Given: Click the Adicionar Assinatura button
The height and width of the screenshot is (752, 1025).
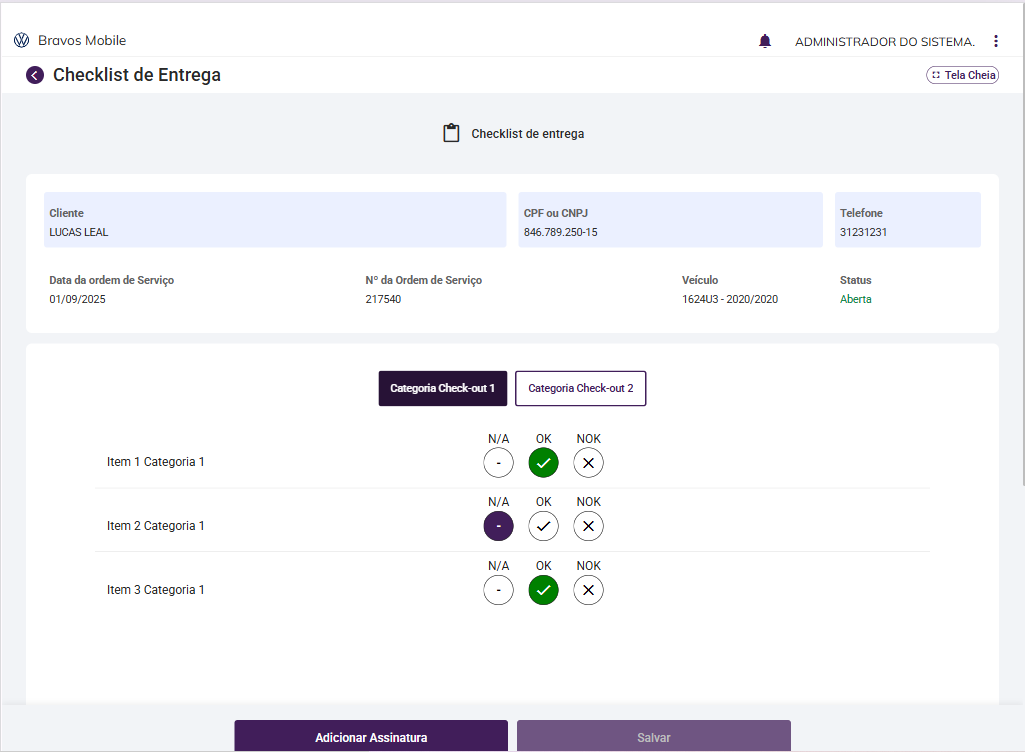Looking at the screenshot, I should 371,737.
